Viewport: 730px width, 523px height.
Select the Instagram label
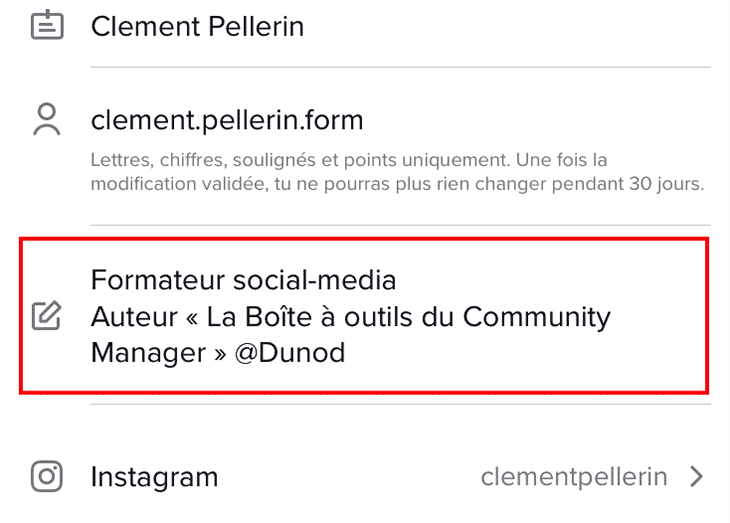154,477
